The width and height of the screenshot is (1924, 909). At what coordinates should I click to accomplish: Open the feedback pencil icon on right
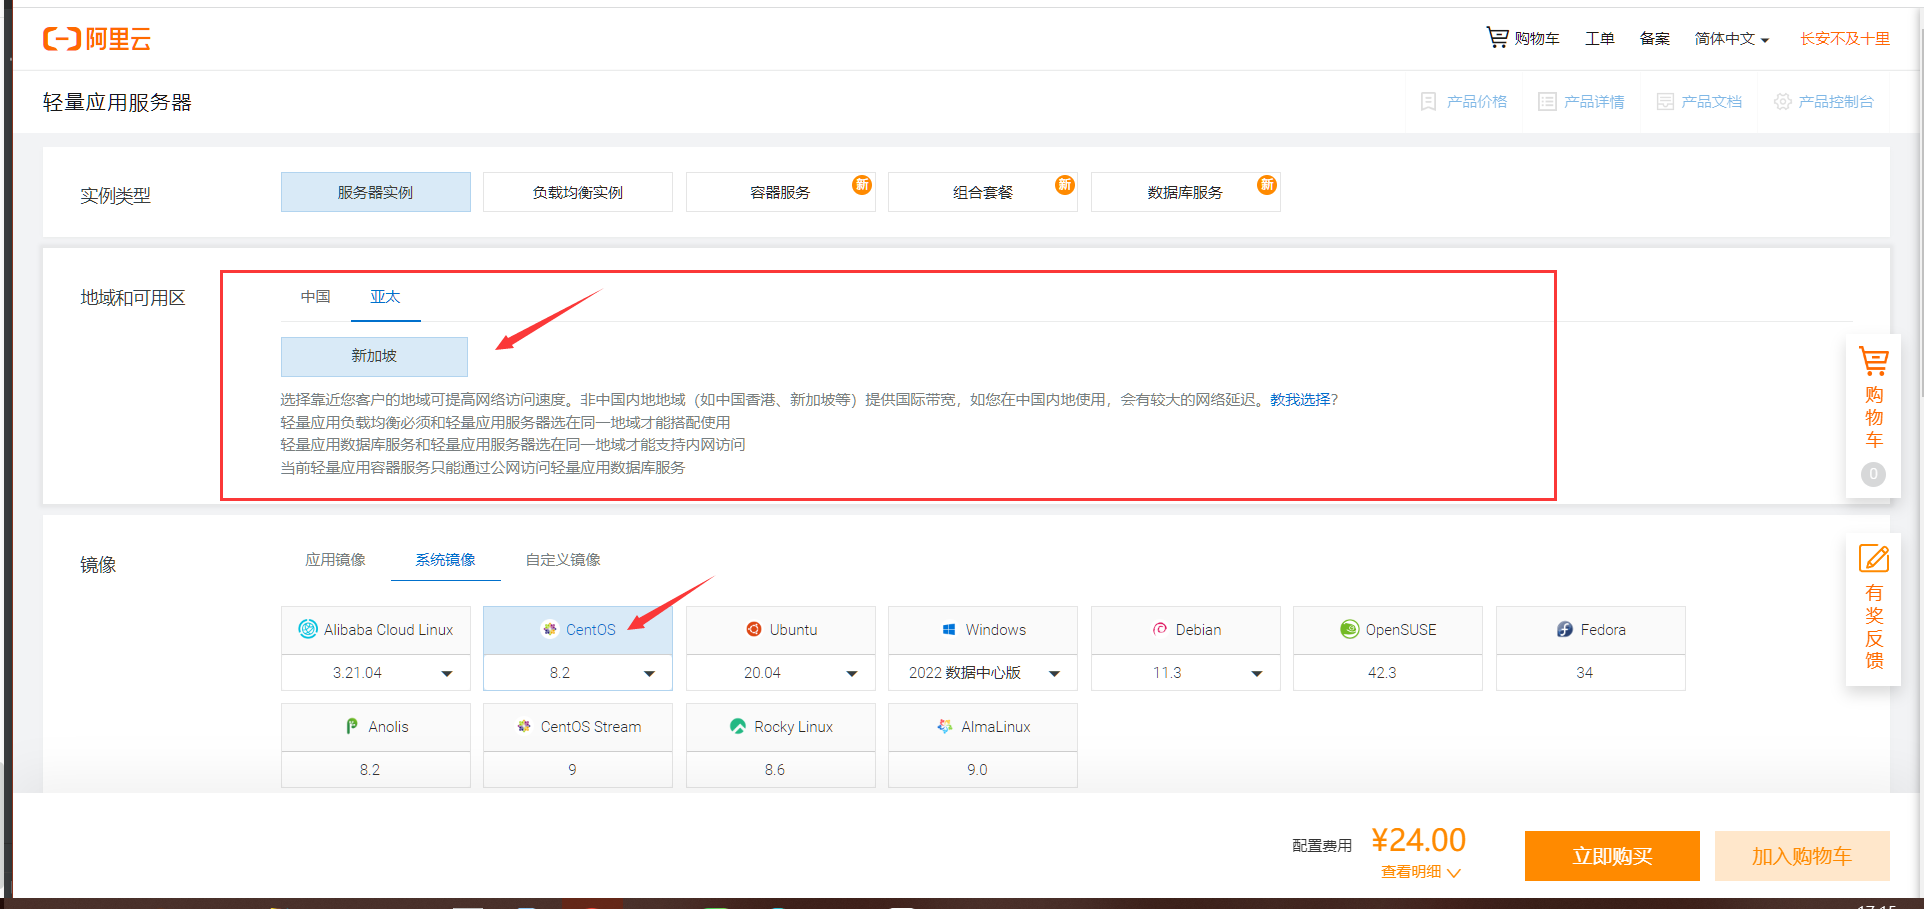click(1873, 558)
